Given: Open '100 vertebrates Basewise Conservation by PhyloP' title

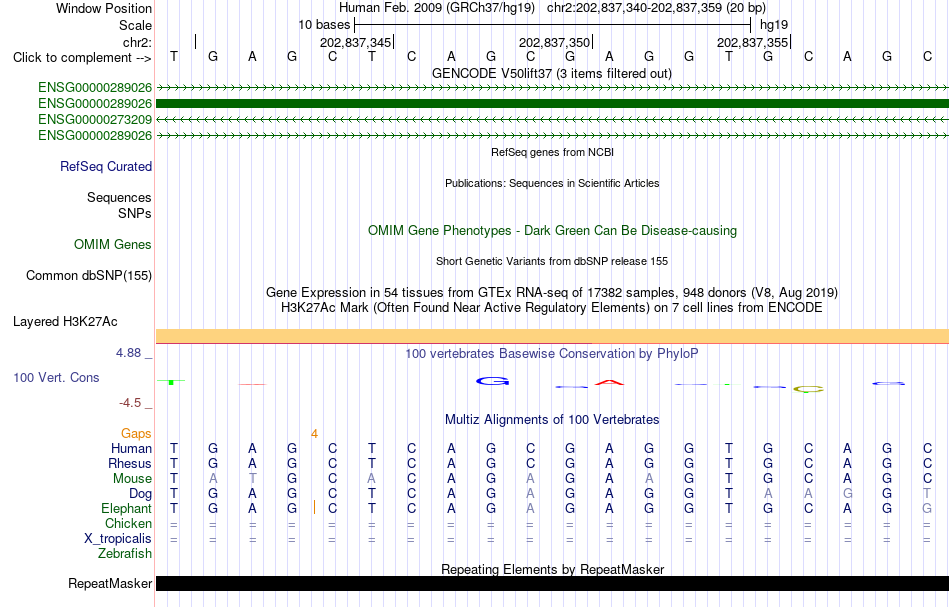Looking at the screenshot, I should point(552,354).
